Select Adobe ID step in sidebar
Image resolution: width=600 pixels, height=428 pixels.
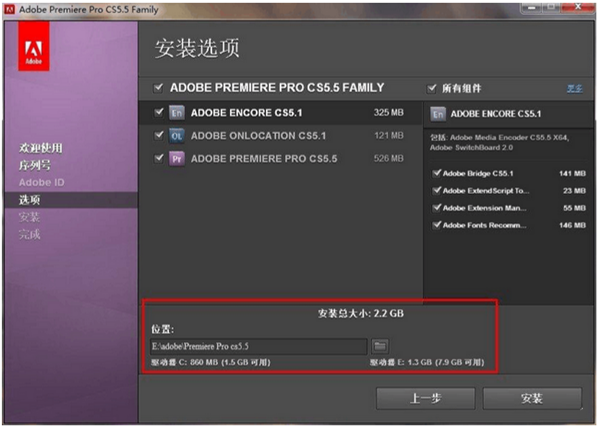(x=42, y=182)
